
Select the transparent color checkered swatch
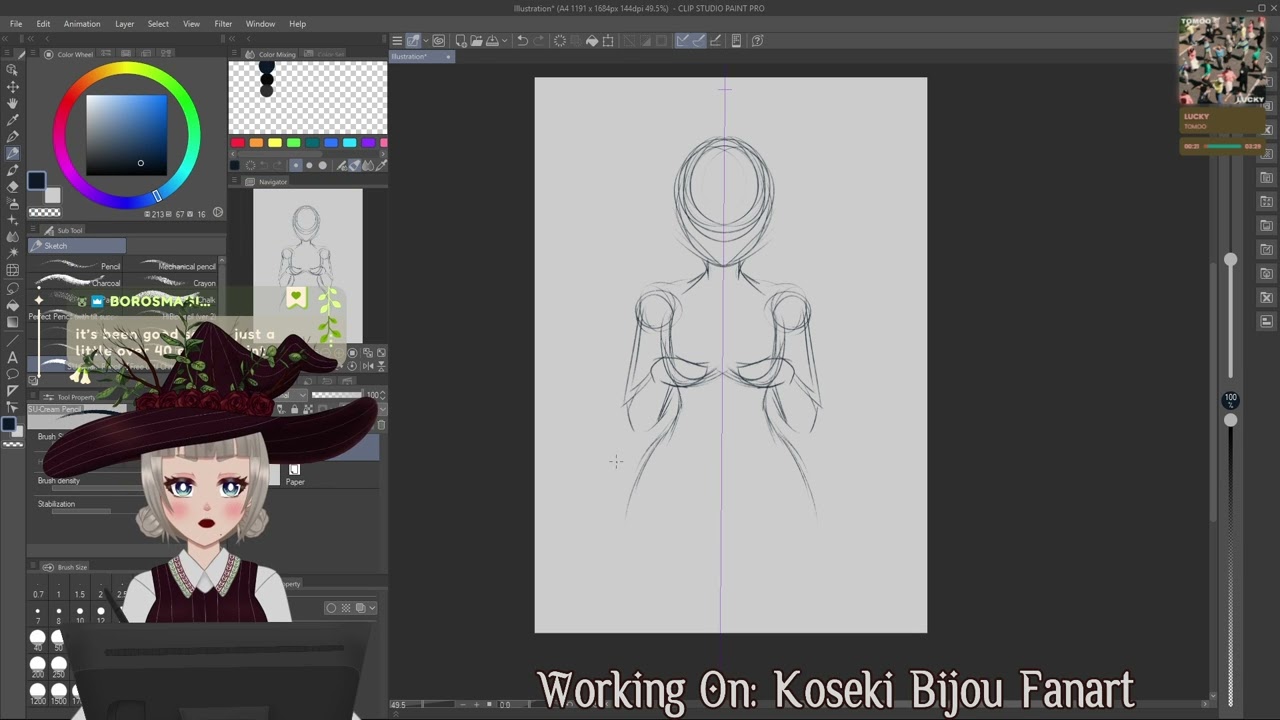coord(44,212)
